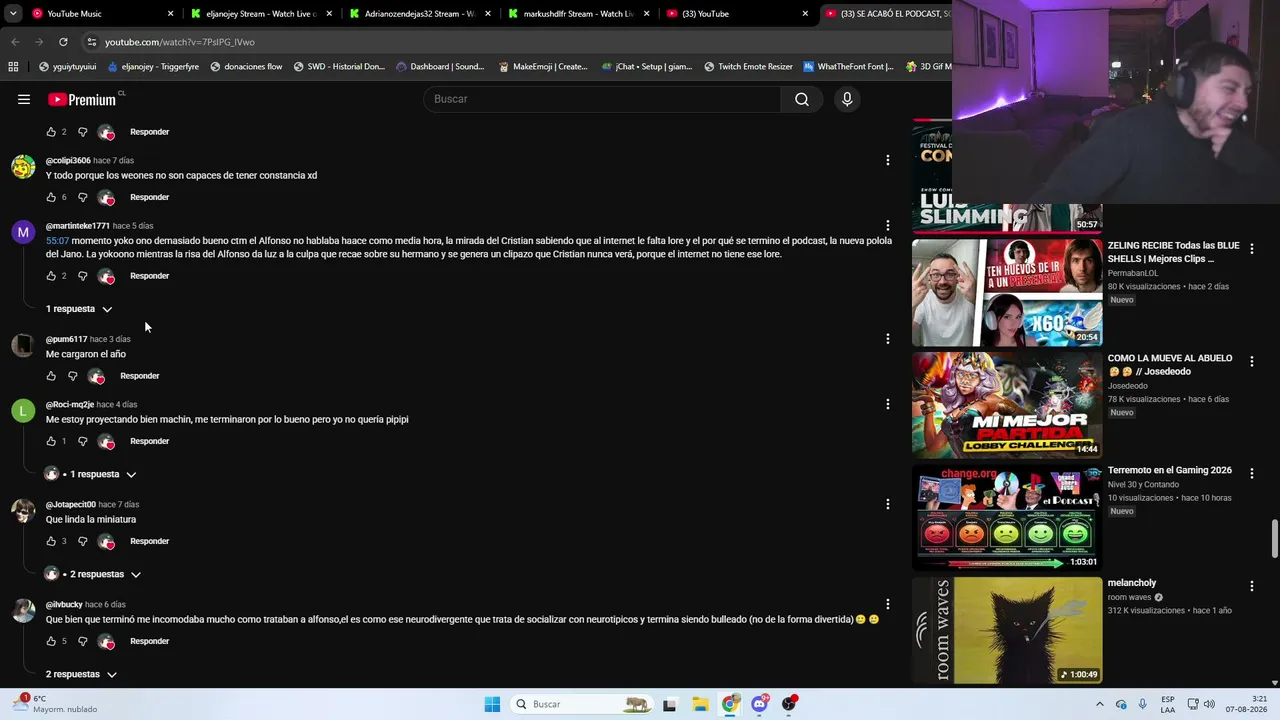
Task: Open options menu for @colipi3606's comment
Action: pyautogui.click(x=887, y=160)
